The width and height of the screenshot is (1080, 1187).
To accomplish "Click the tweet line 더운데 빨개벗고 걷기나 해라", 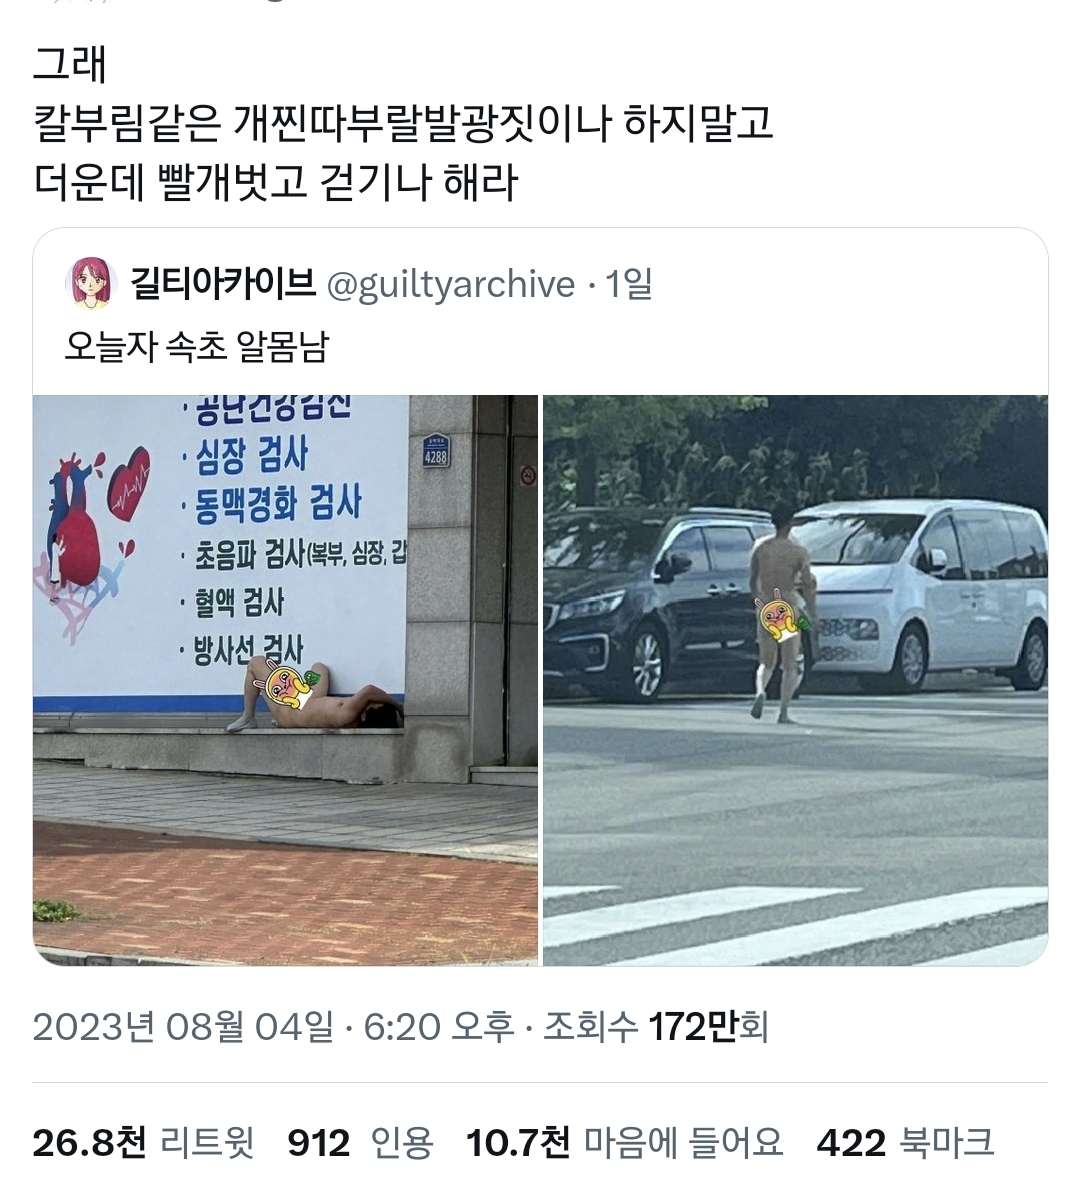I will coord(275,182).
